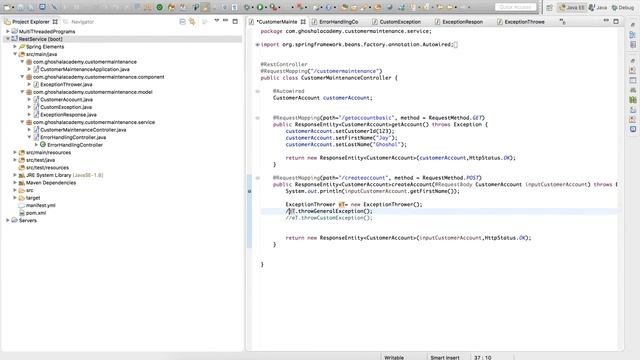640x360 pixels.
Task: Select ErrorHandlingController class node
Action: click(75, 145)
